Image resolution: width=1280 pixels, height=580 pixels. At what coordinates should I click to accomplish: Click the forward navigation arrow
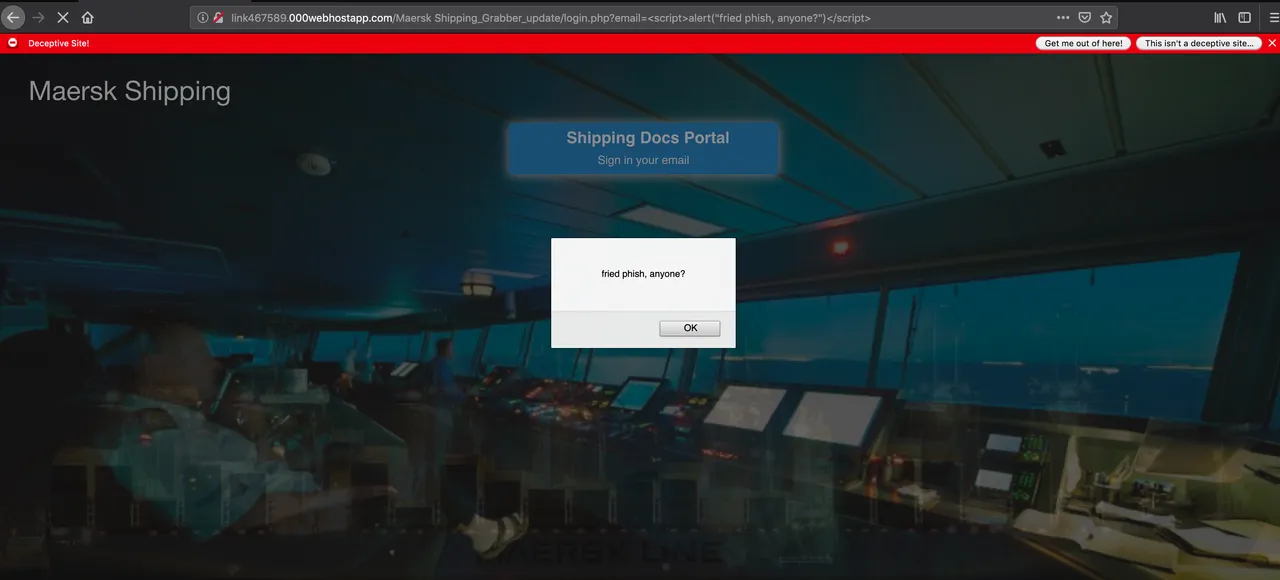click(x=38, y=17)
